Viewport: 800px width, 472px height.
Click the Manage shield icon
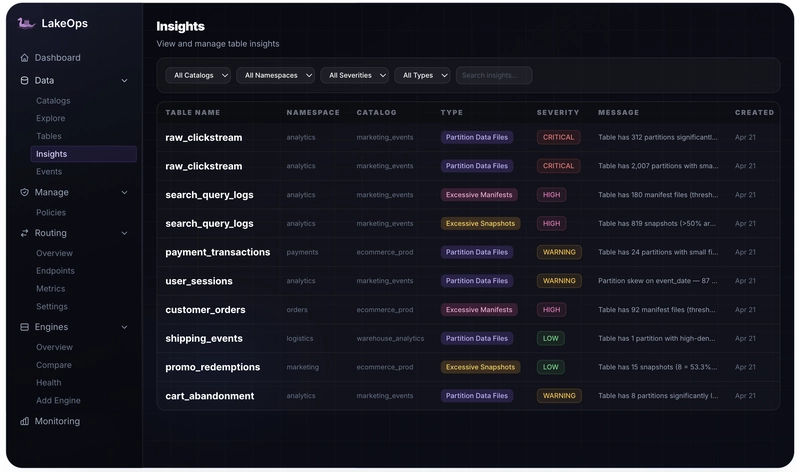(x=24, y=192)
